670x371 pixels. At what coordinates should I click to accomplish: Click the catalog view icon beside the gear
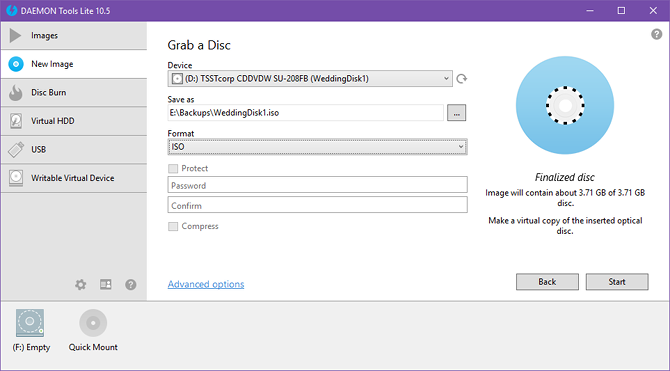point(106,284)
